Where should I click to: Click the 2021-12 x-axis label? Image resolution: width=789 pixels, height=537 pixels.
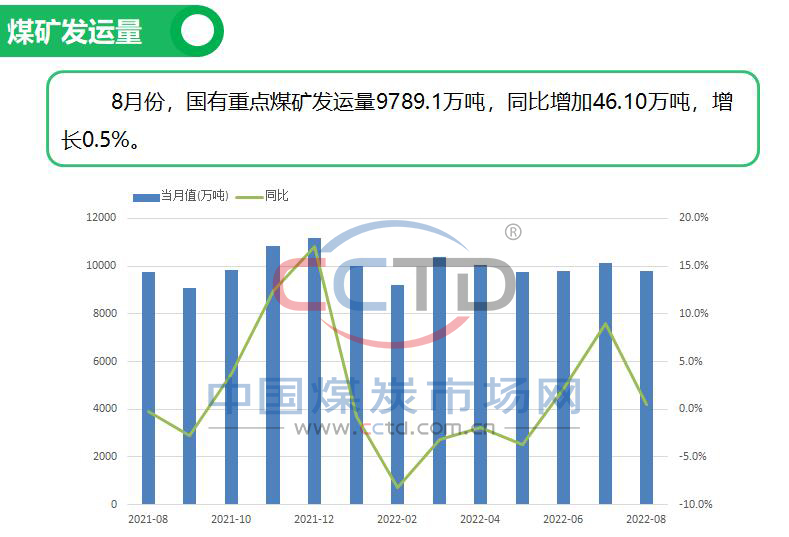click(314, 519)
